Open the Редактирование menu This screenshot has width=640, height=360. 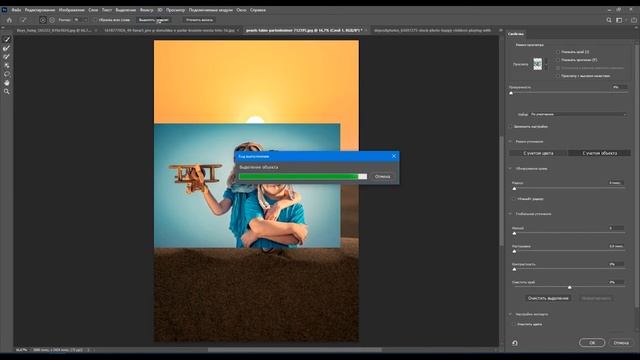pos(40,10)
